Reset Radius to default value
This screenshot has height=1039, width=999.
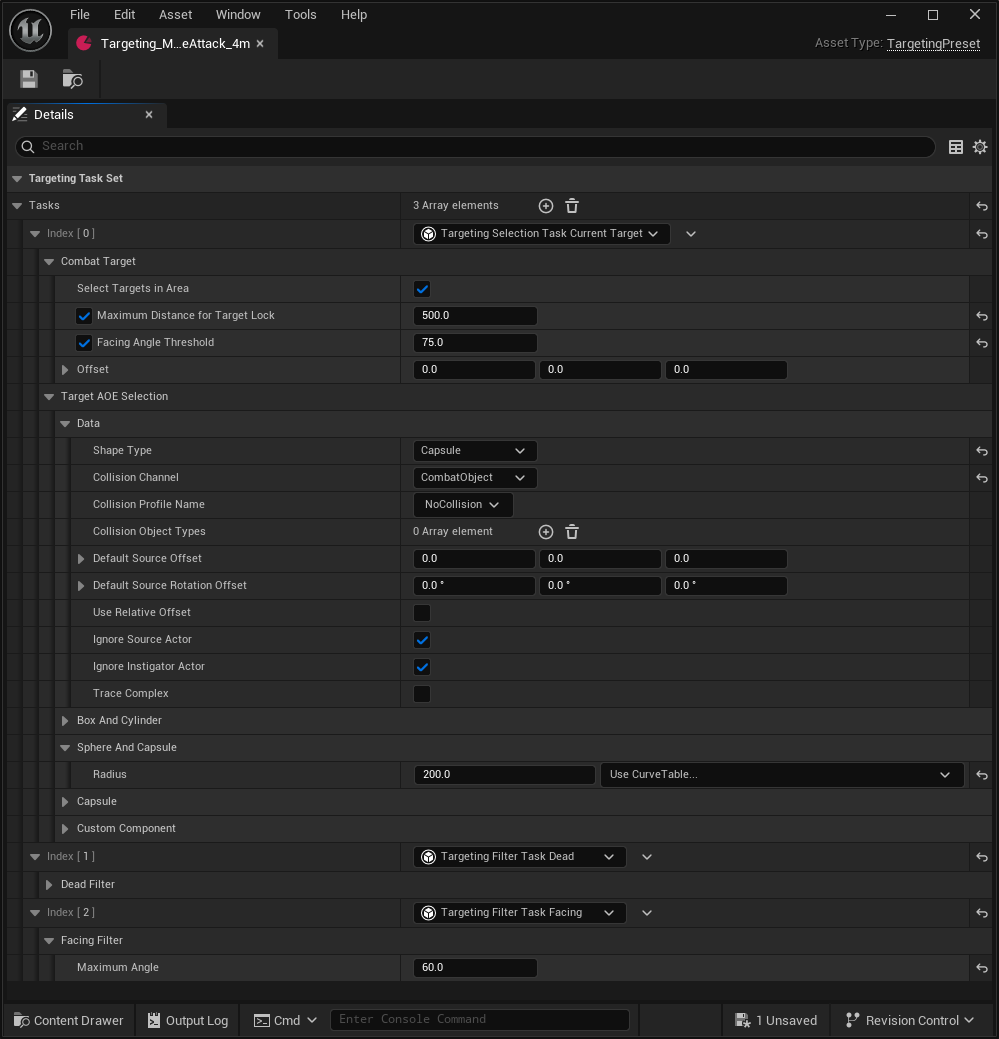click(x=982, y=775)
